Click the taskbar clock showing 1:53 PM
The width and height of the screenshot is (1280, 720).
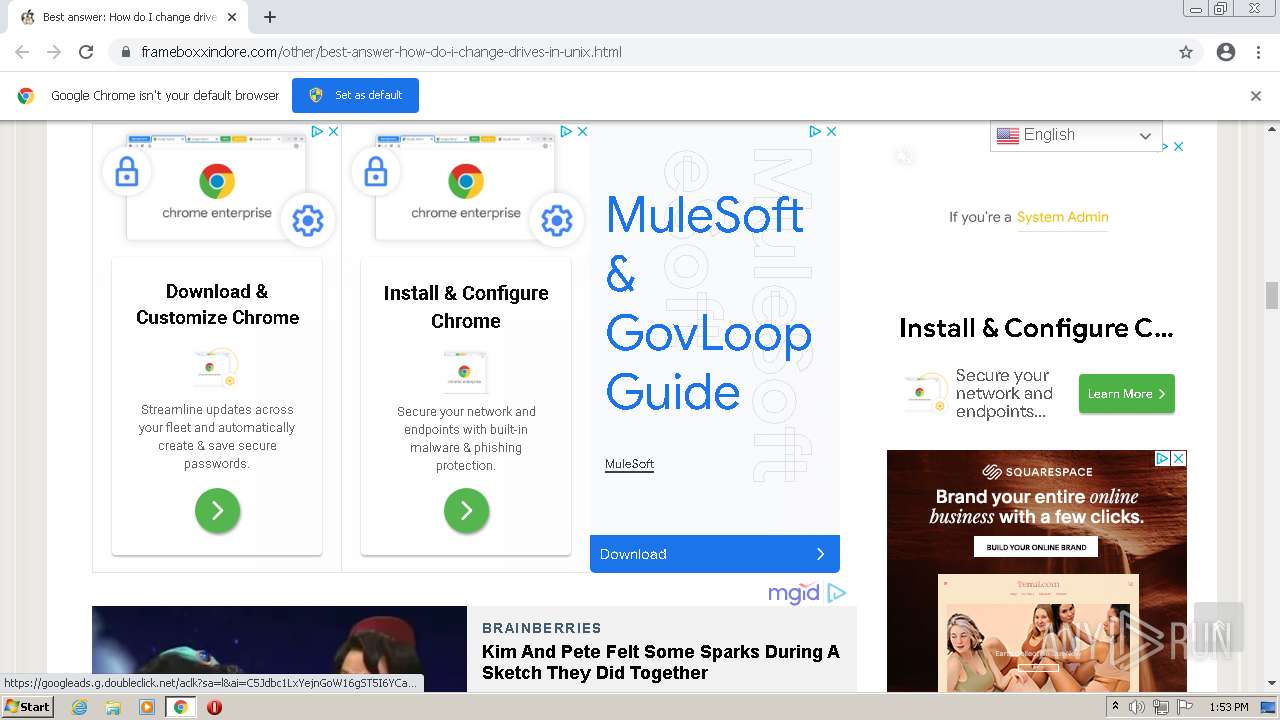click(1228, 707)
